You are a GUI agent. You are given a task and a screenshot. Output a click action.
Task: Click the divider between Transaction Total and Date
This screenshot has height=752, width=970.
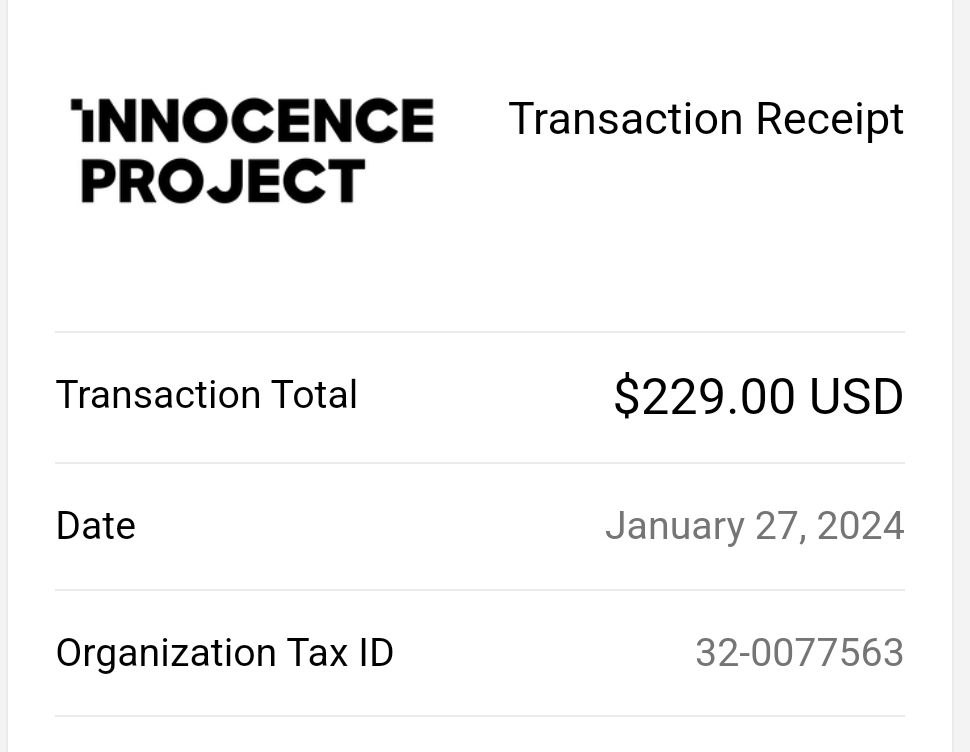(480, 463)
